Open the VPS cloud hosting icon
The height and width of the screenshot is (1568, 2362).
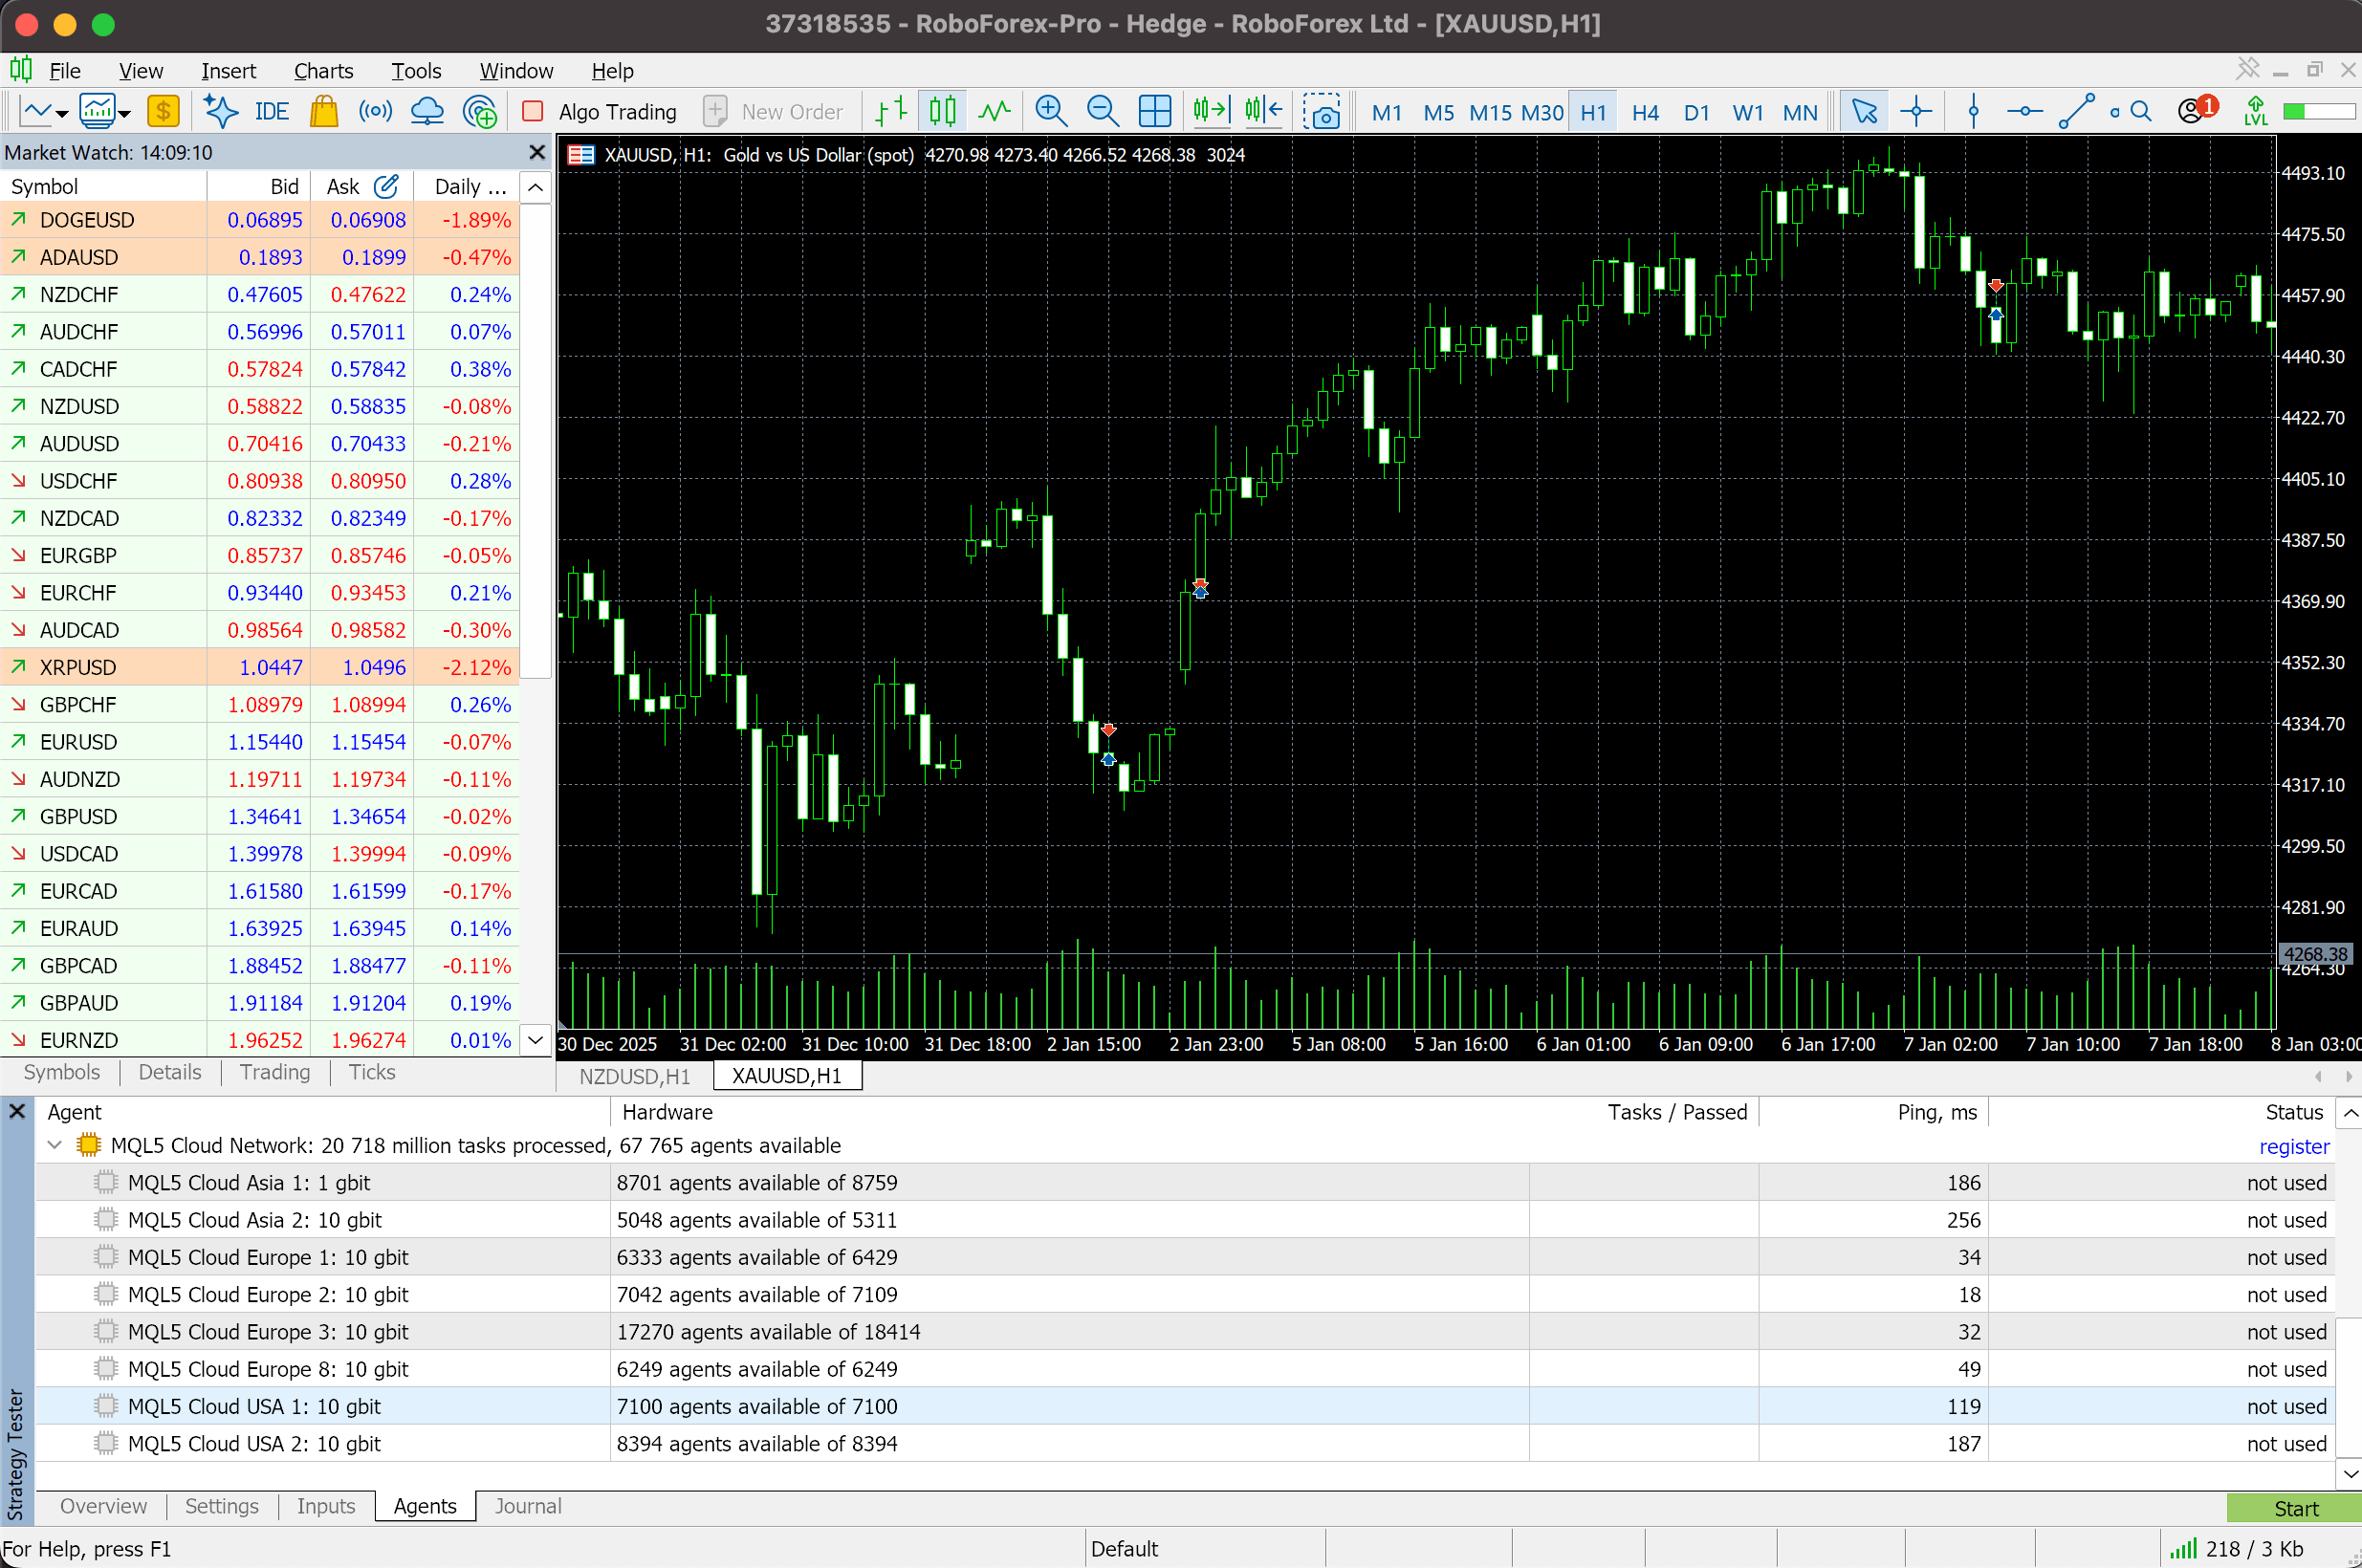click(427, 111)
